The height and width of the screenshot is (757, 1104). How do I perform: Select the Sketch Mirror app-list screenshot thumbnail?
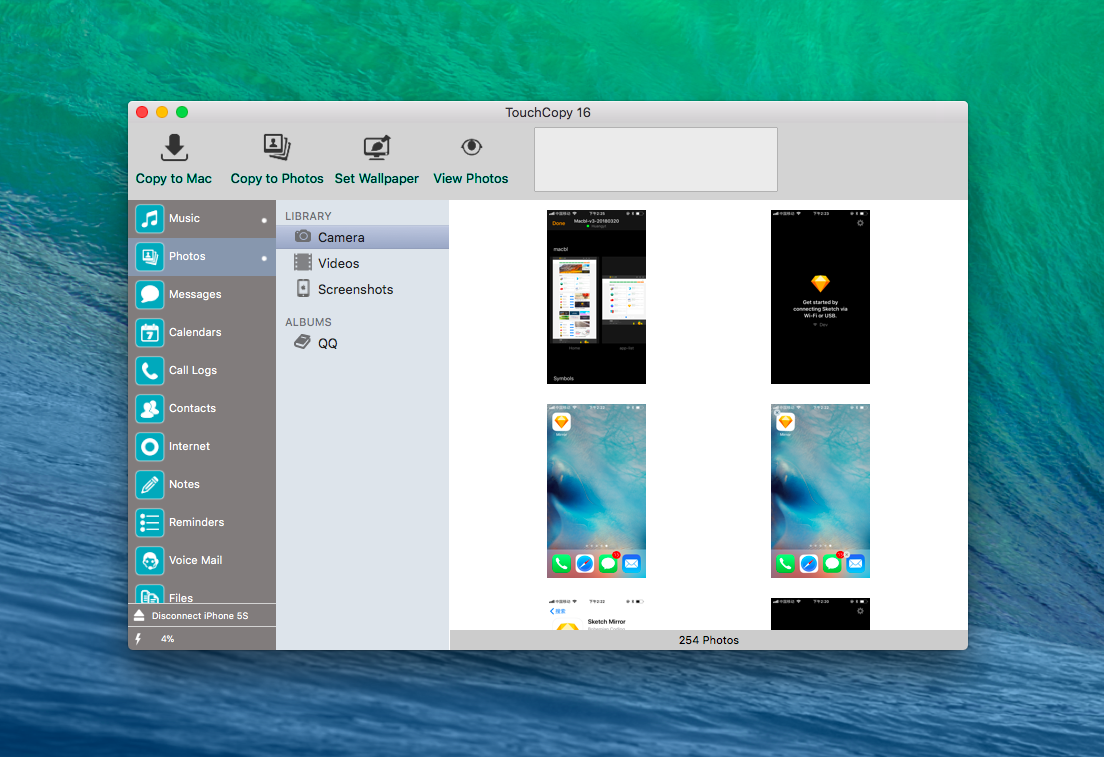click(x=596, y=296)
